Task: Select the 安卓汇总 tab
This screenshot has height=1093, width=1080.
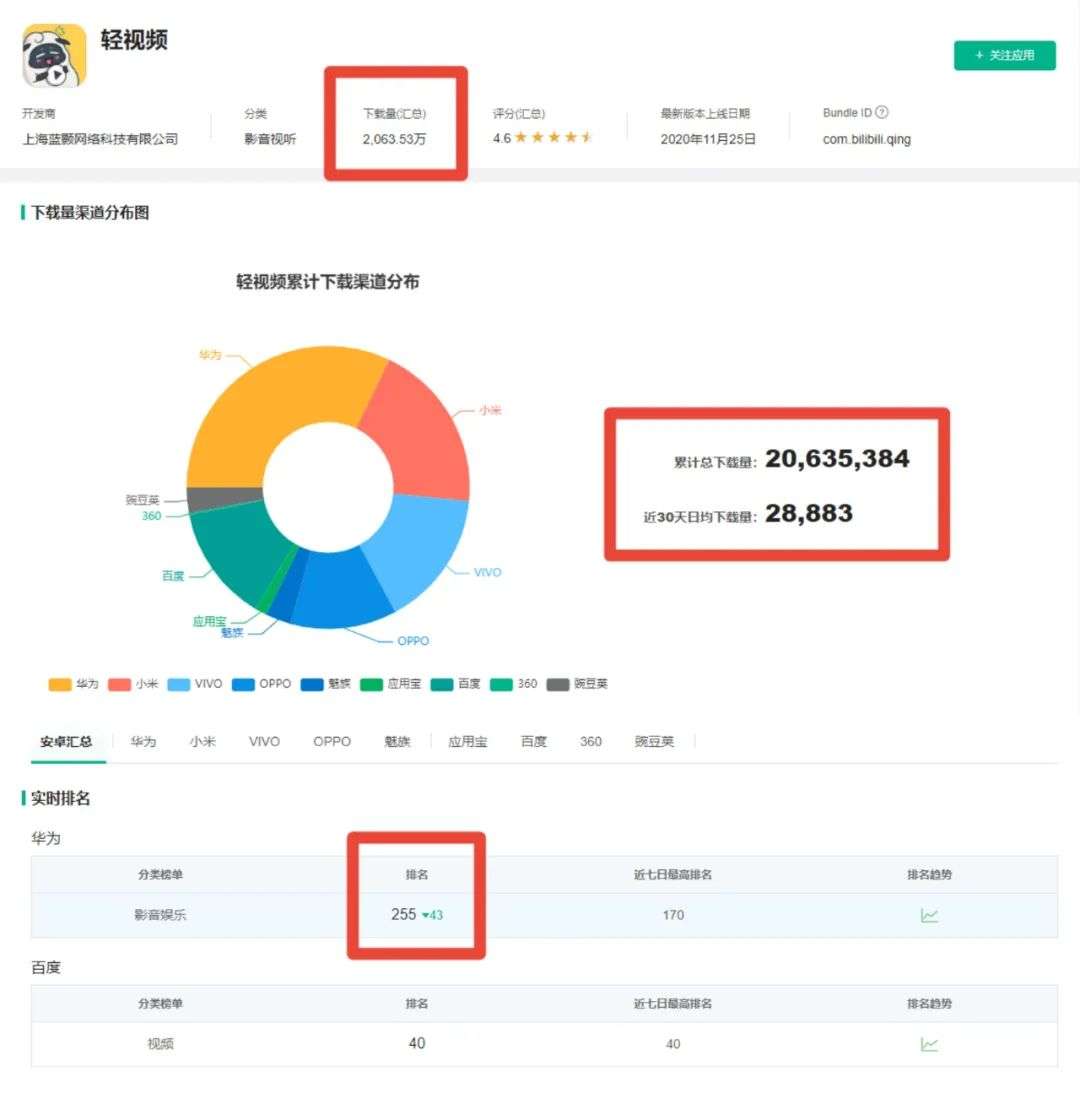Action: click(66, 742)
